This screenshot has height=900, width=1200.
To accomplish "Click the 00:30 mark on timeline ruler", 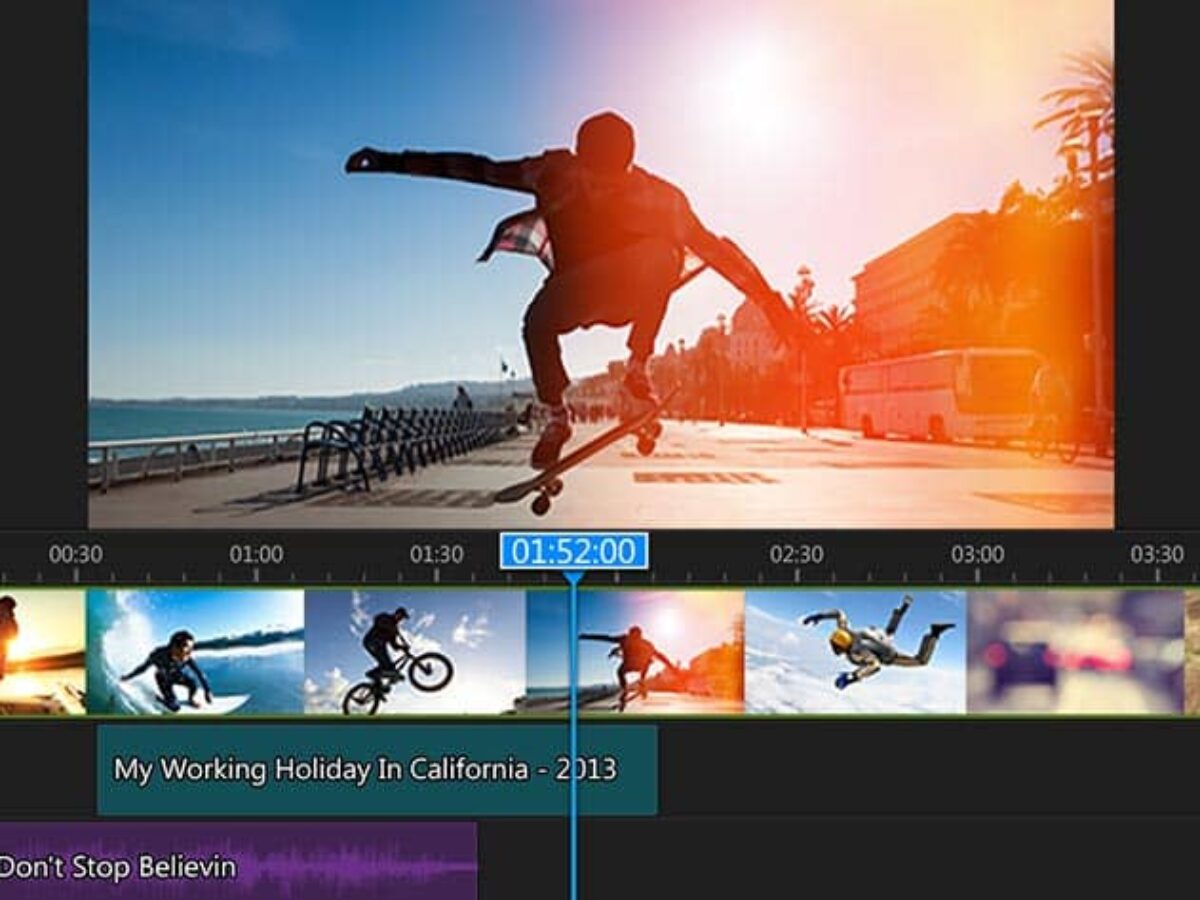I will click(76, 554).
